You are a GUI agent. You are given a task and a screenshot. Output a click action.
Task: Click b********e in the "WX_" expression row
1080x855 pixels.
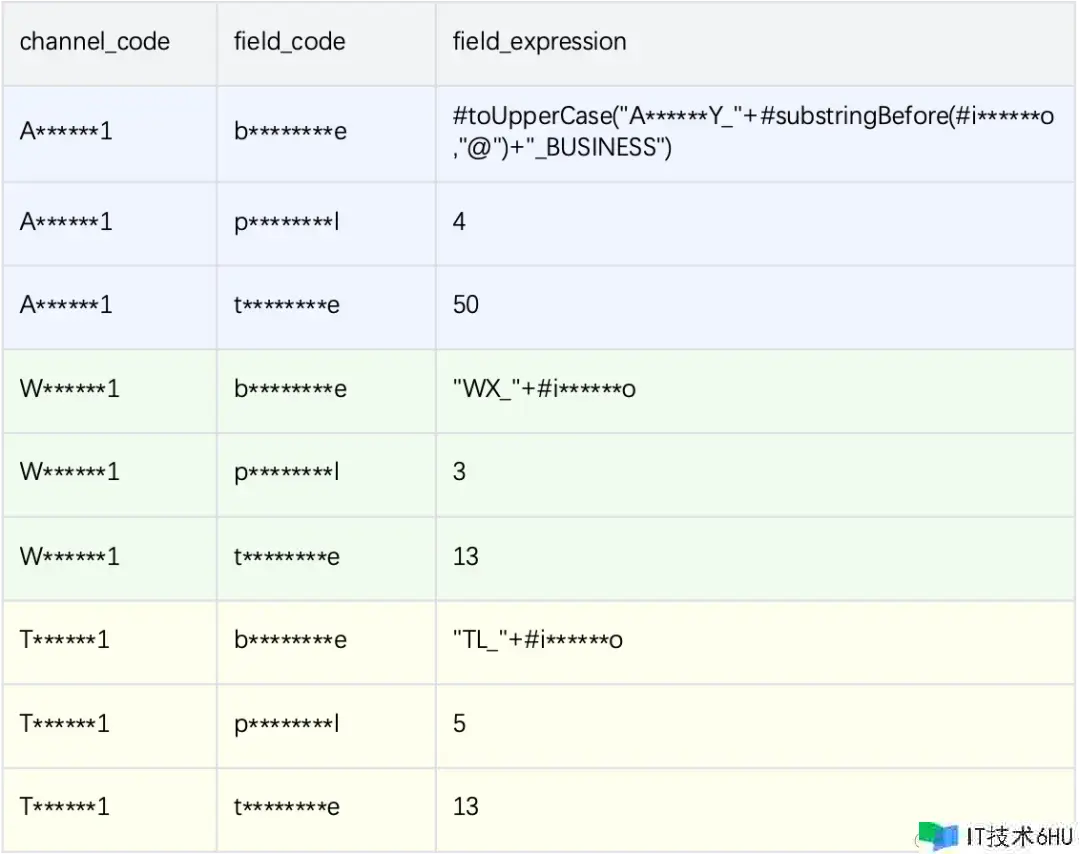click(x=290, y=389)
